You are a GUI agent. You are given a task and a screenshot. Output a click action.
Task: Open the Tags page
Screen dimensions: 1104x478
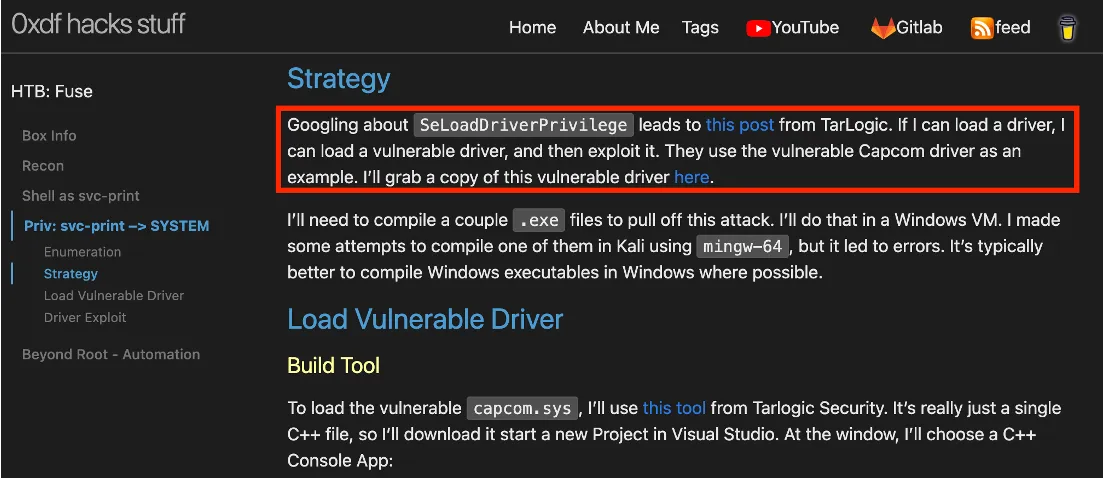click(x=700, y=28)
